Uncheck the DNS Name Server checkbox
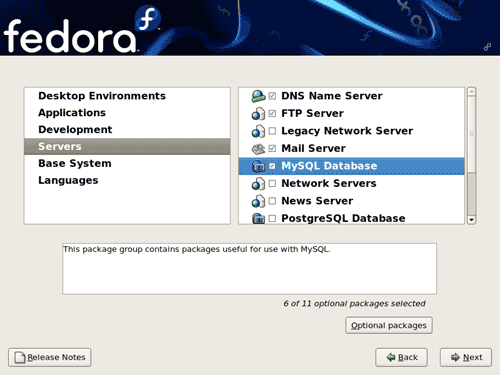 [x=272, y=96]
